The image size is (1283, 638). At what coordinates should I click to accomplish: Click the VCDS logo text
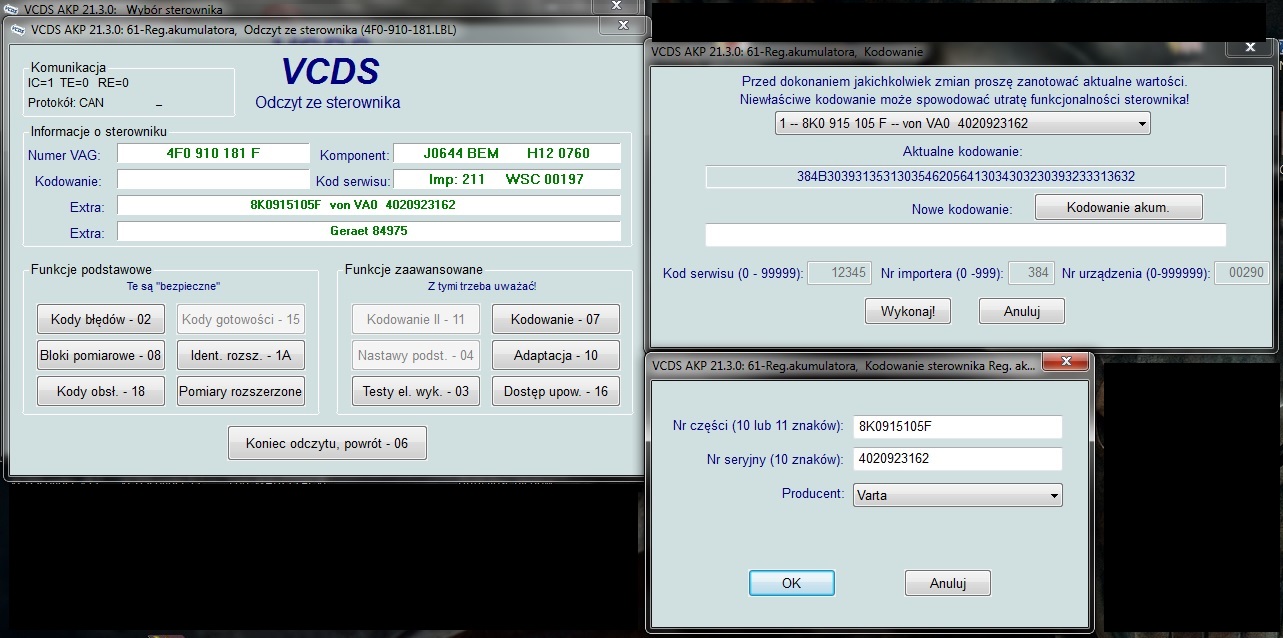click(x=330, y=72)
